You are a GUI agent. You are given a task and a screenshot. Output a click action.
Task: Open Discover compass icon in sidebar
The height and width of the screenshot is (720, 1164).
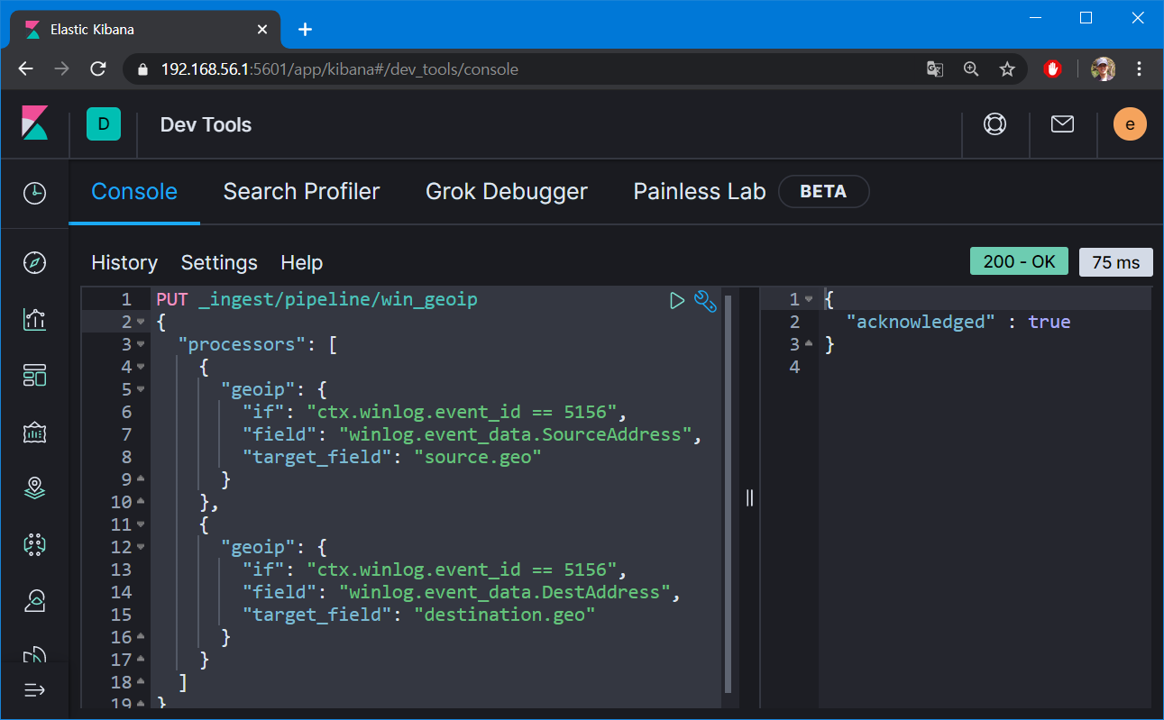(34, 263)
